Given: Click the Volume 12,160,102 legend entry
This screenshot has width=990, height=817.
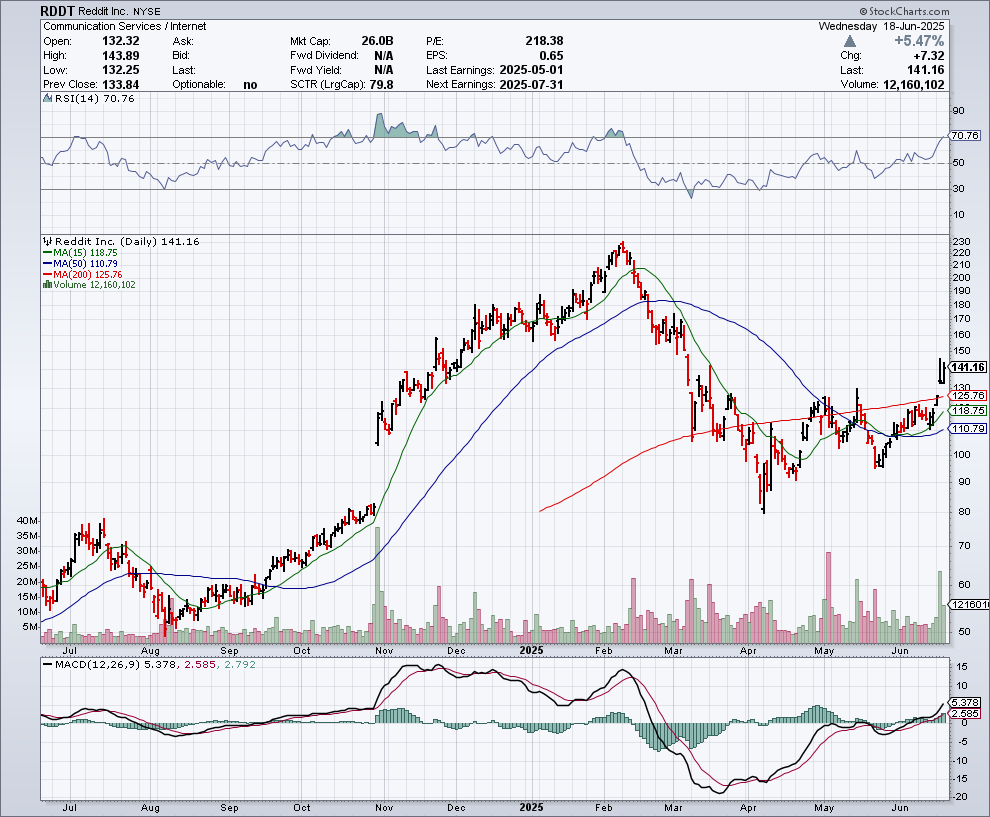Looking at the screenshot, I should pyautogui.click(x=94, y=285).
